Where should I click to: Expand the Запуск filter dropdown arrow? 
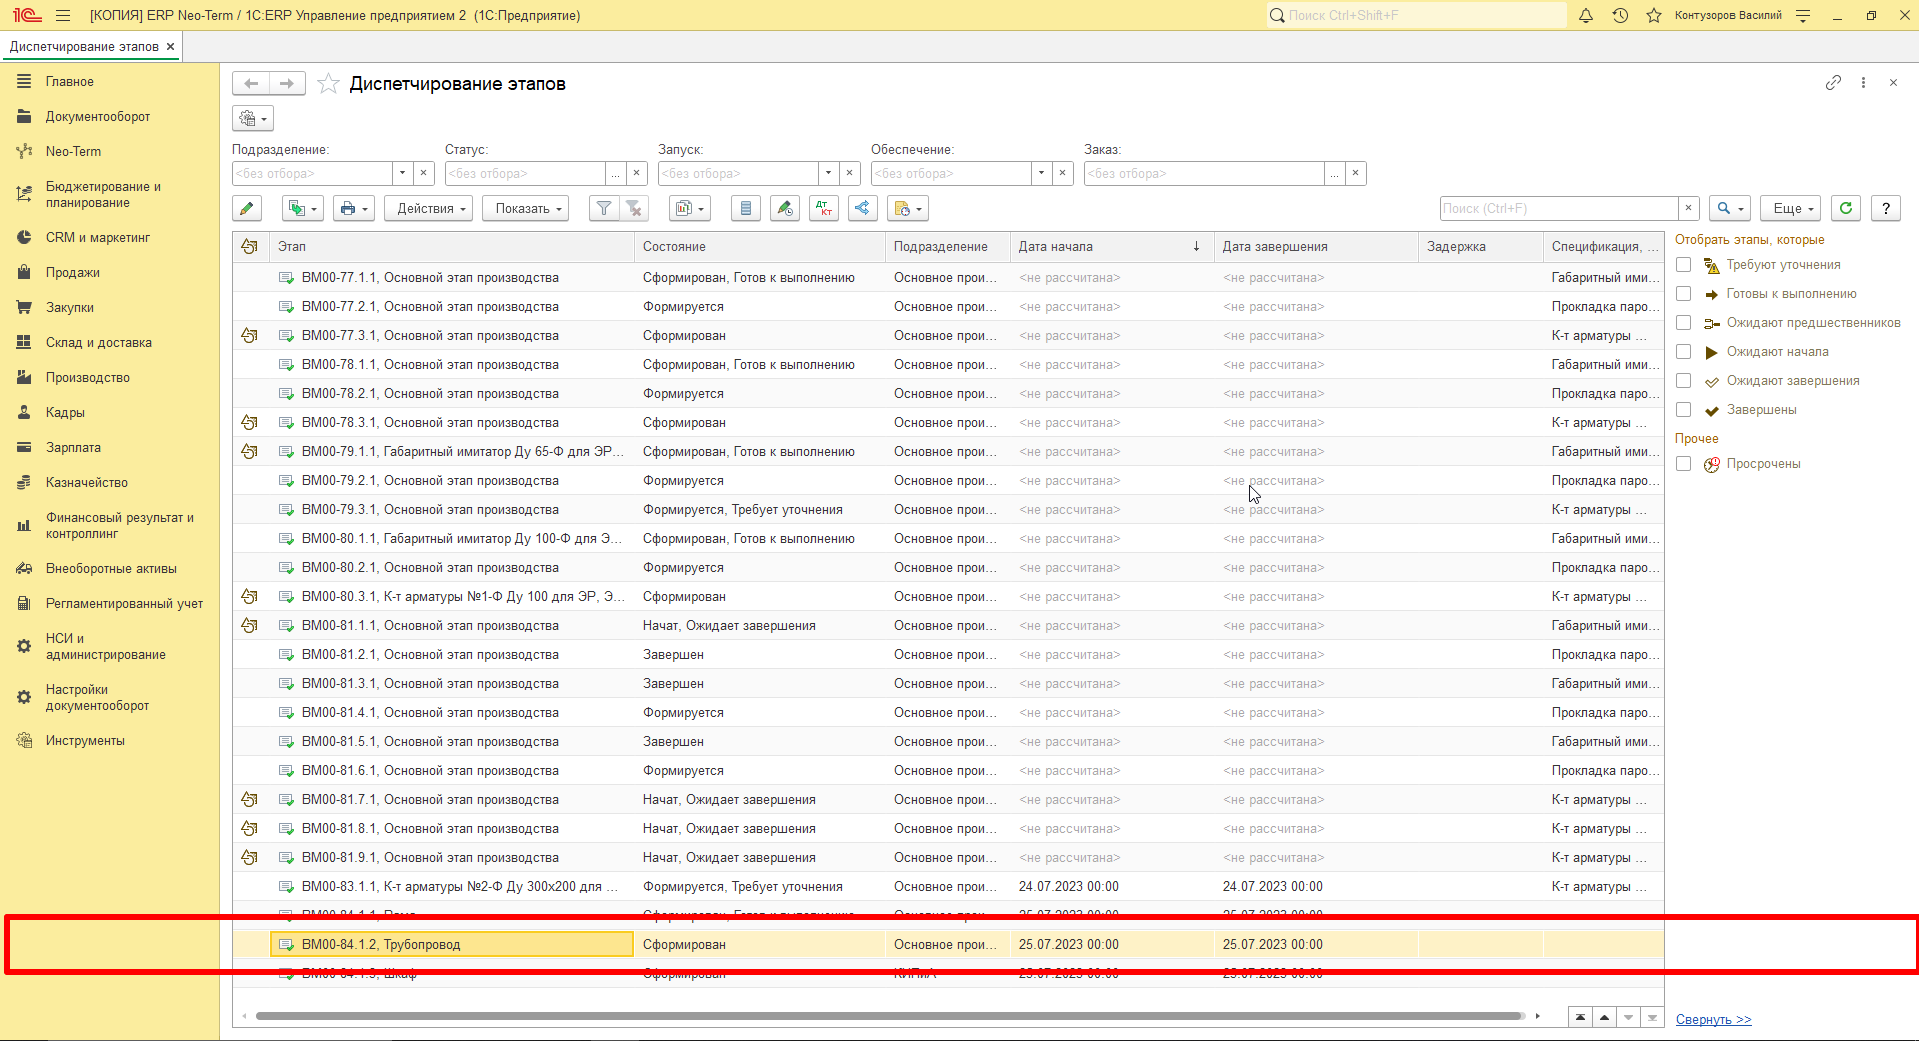[x=828, y=173]
